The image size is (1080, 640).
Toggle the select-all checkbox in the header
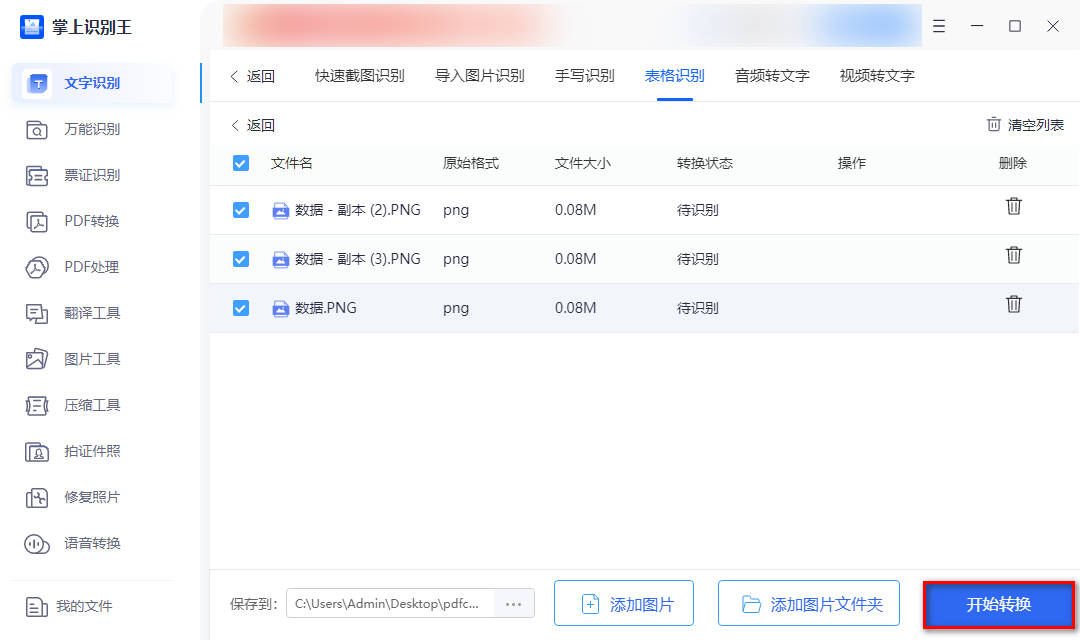(240, 163)
